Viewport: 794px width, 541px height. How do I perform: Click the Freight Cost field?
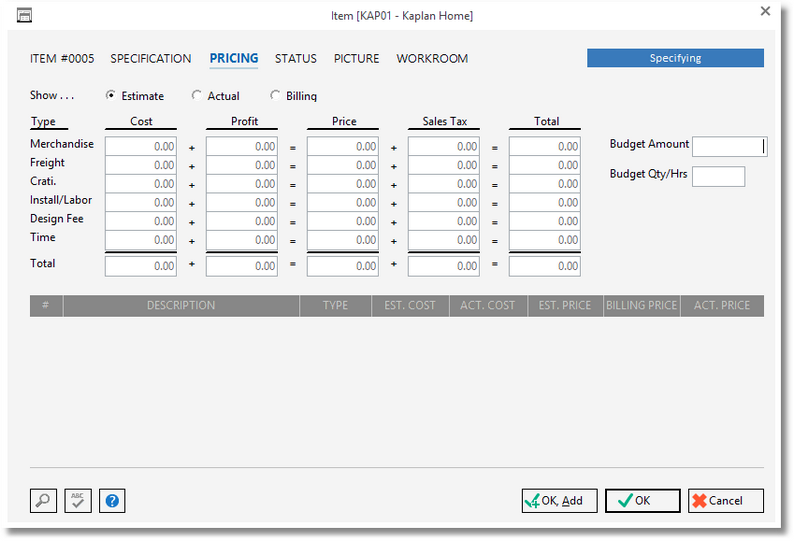[141, 165]
